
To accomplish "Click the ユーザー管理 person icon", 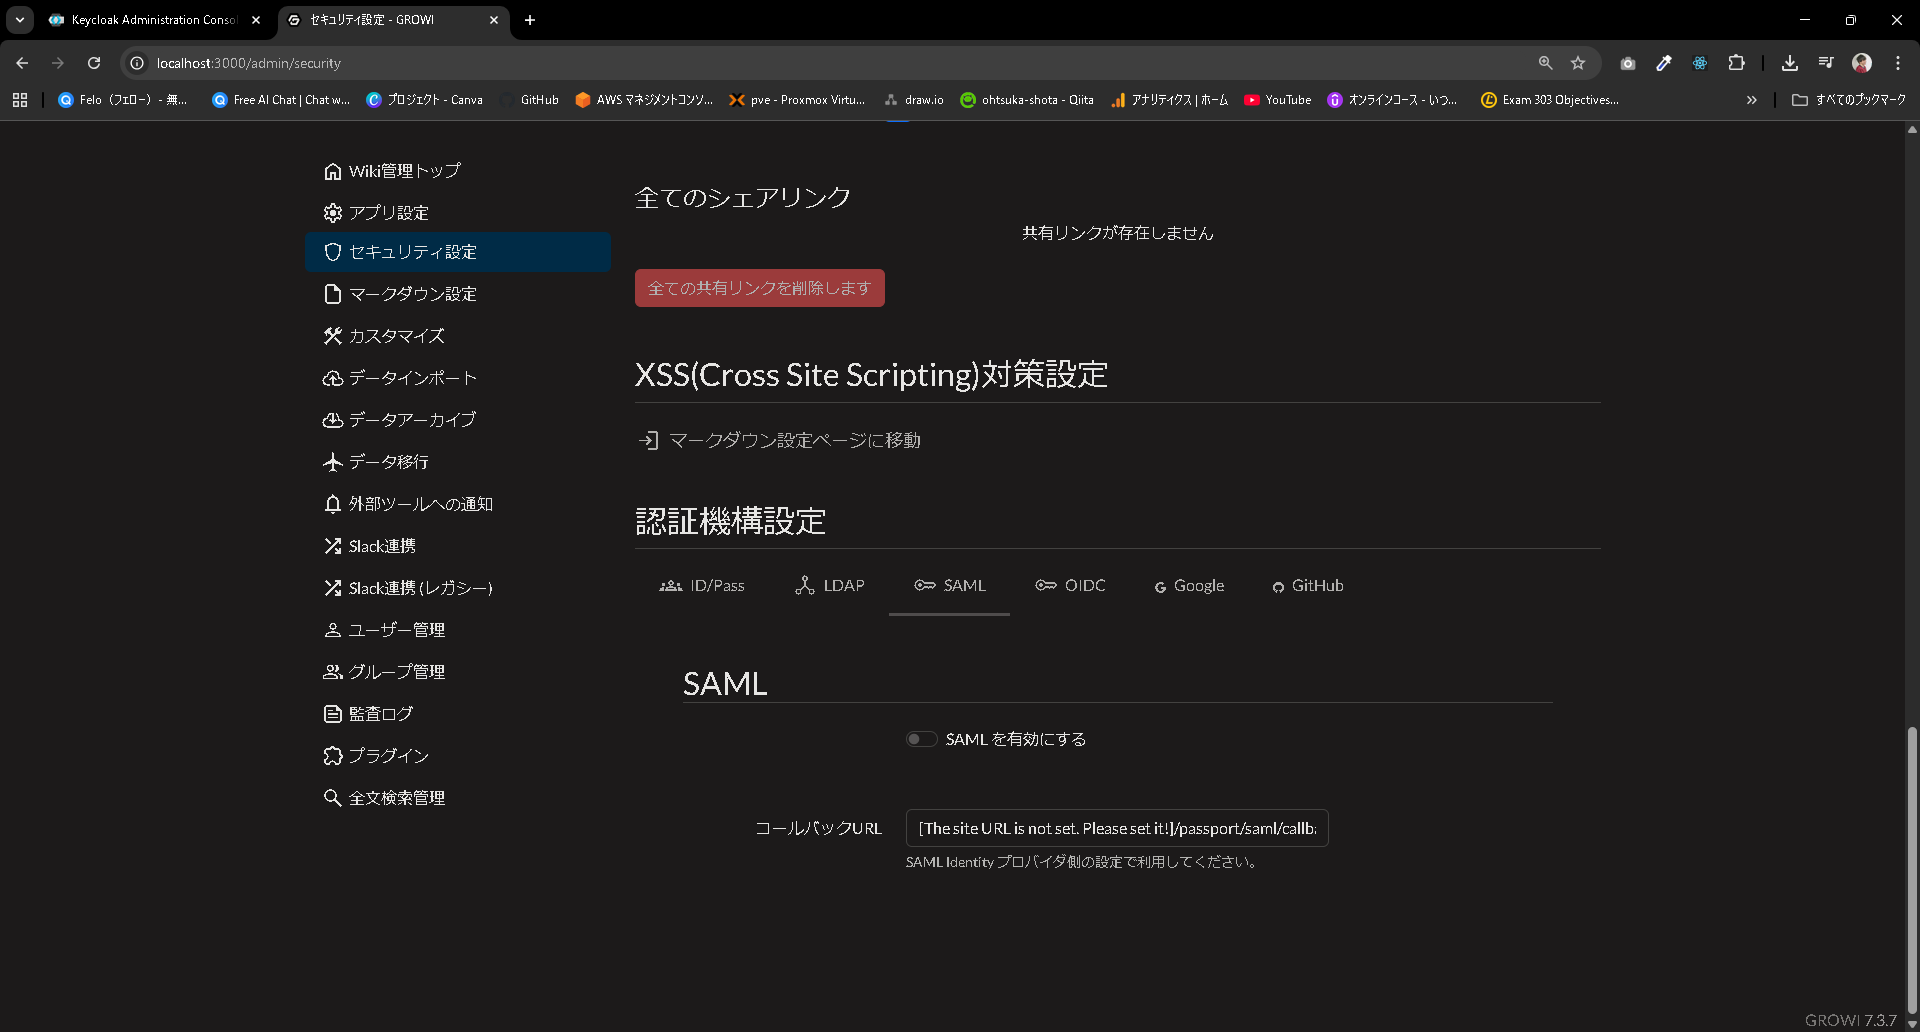I will pos(333,630).
